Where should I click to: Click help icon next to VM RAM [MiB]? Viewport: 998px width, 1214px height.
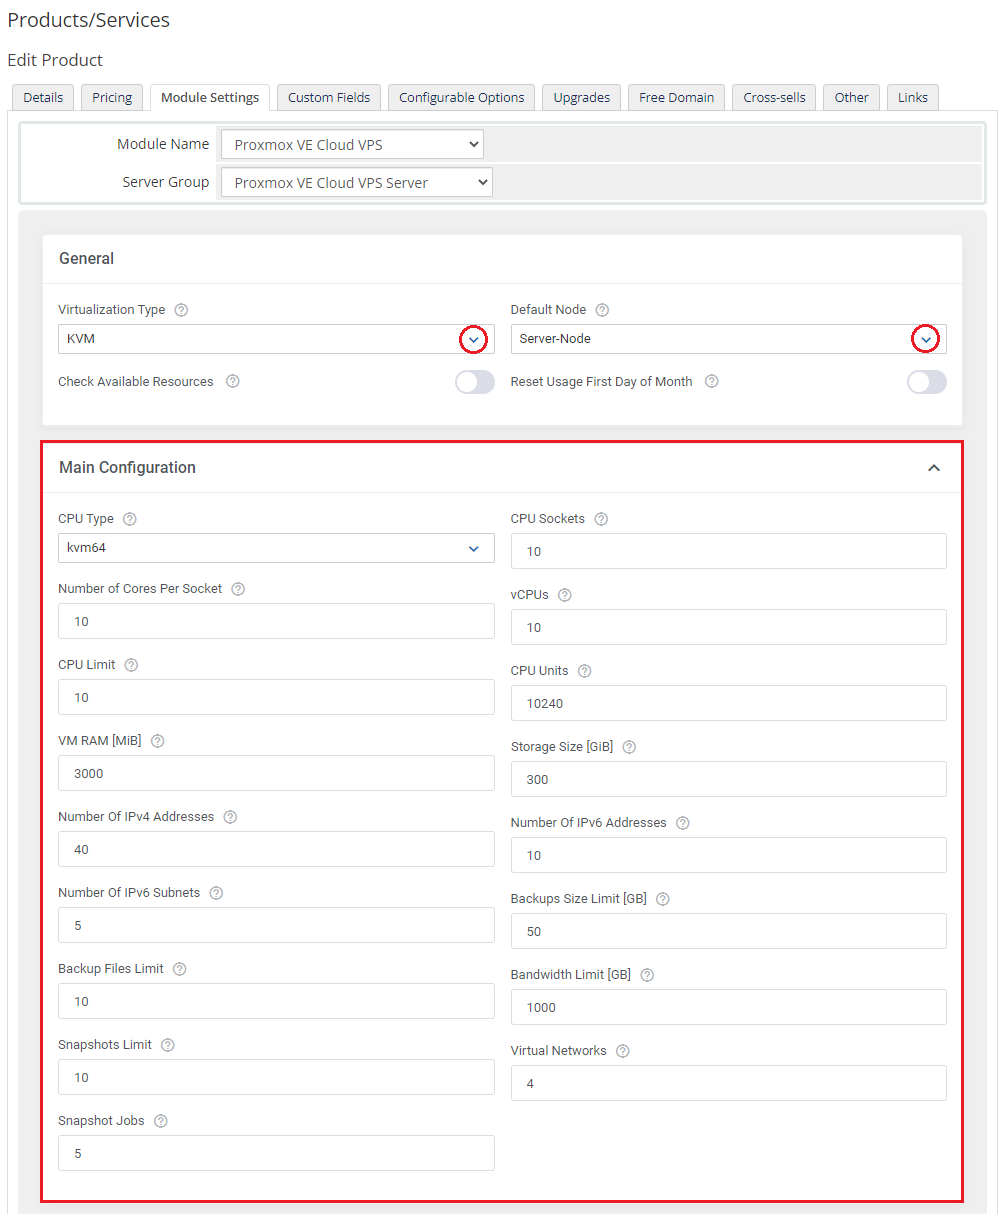pos(157,741)
